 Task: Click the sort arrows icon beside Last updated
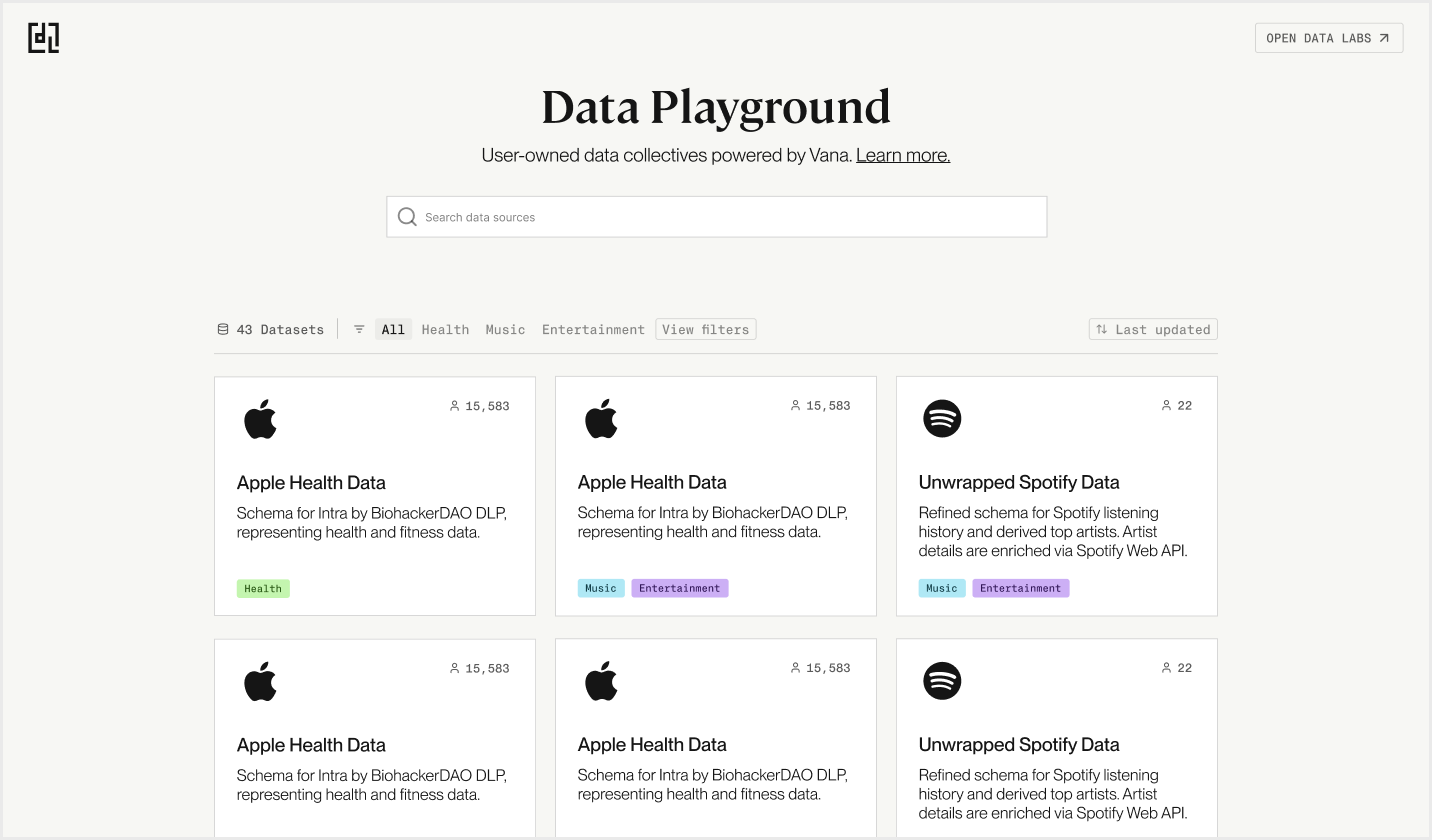point(1102,329)
